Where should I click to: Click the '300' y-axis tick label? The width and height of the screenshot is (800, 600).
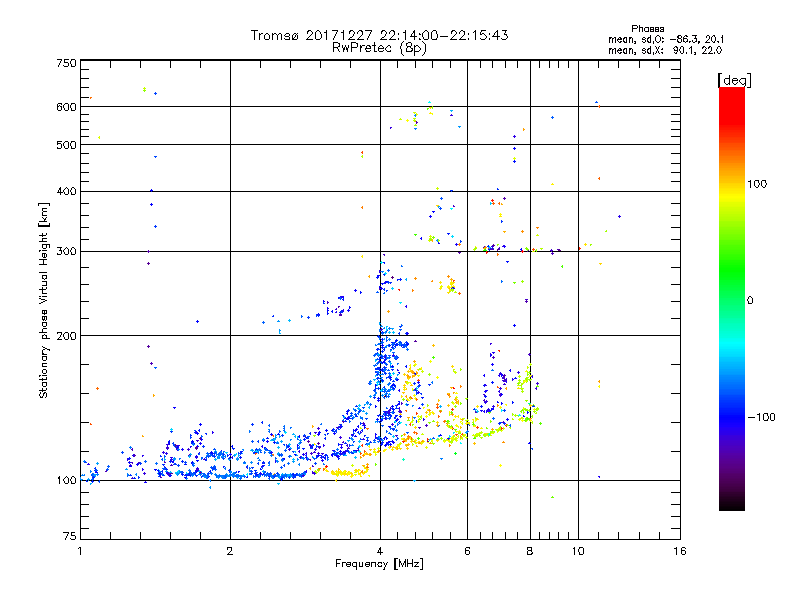(x=66, y=252)
